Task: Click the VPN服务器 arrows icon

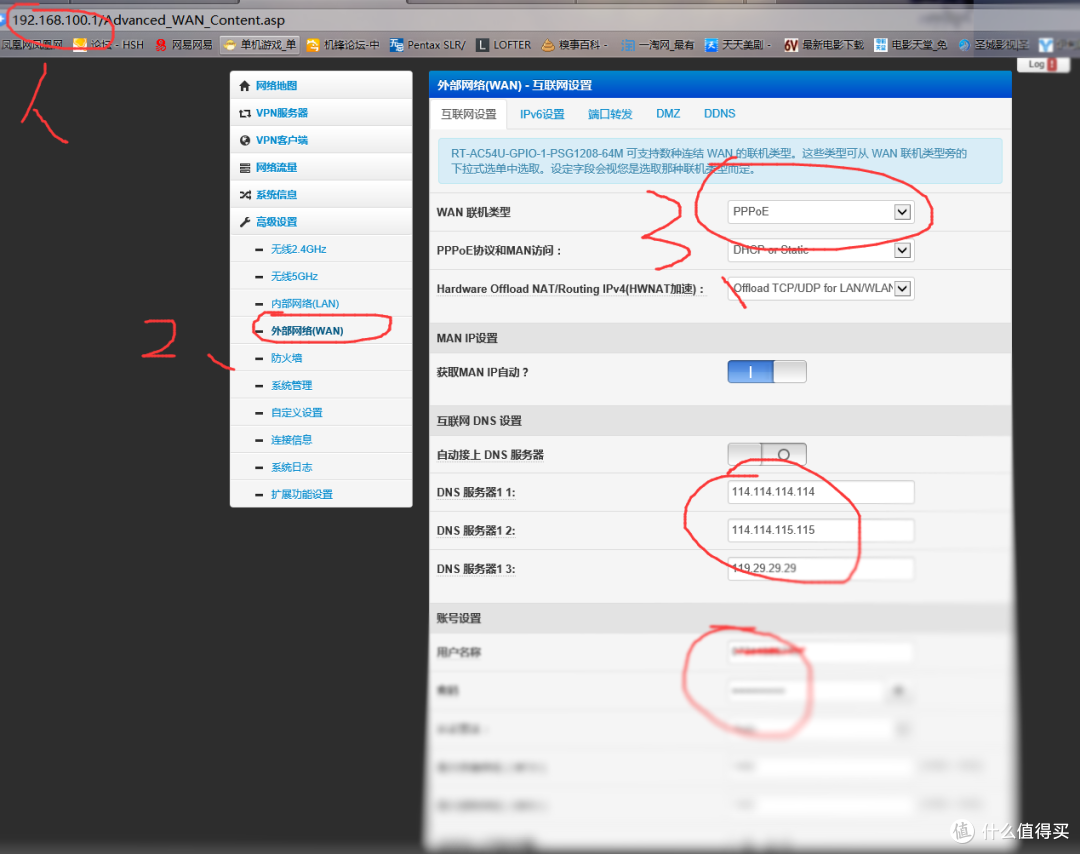Action: [x=245, y=113]
